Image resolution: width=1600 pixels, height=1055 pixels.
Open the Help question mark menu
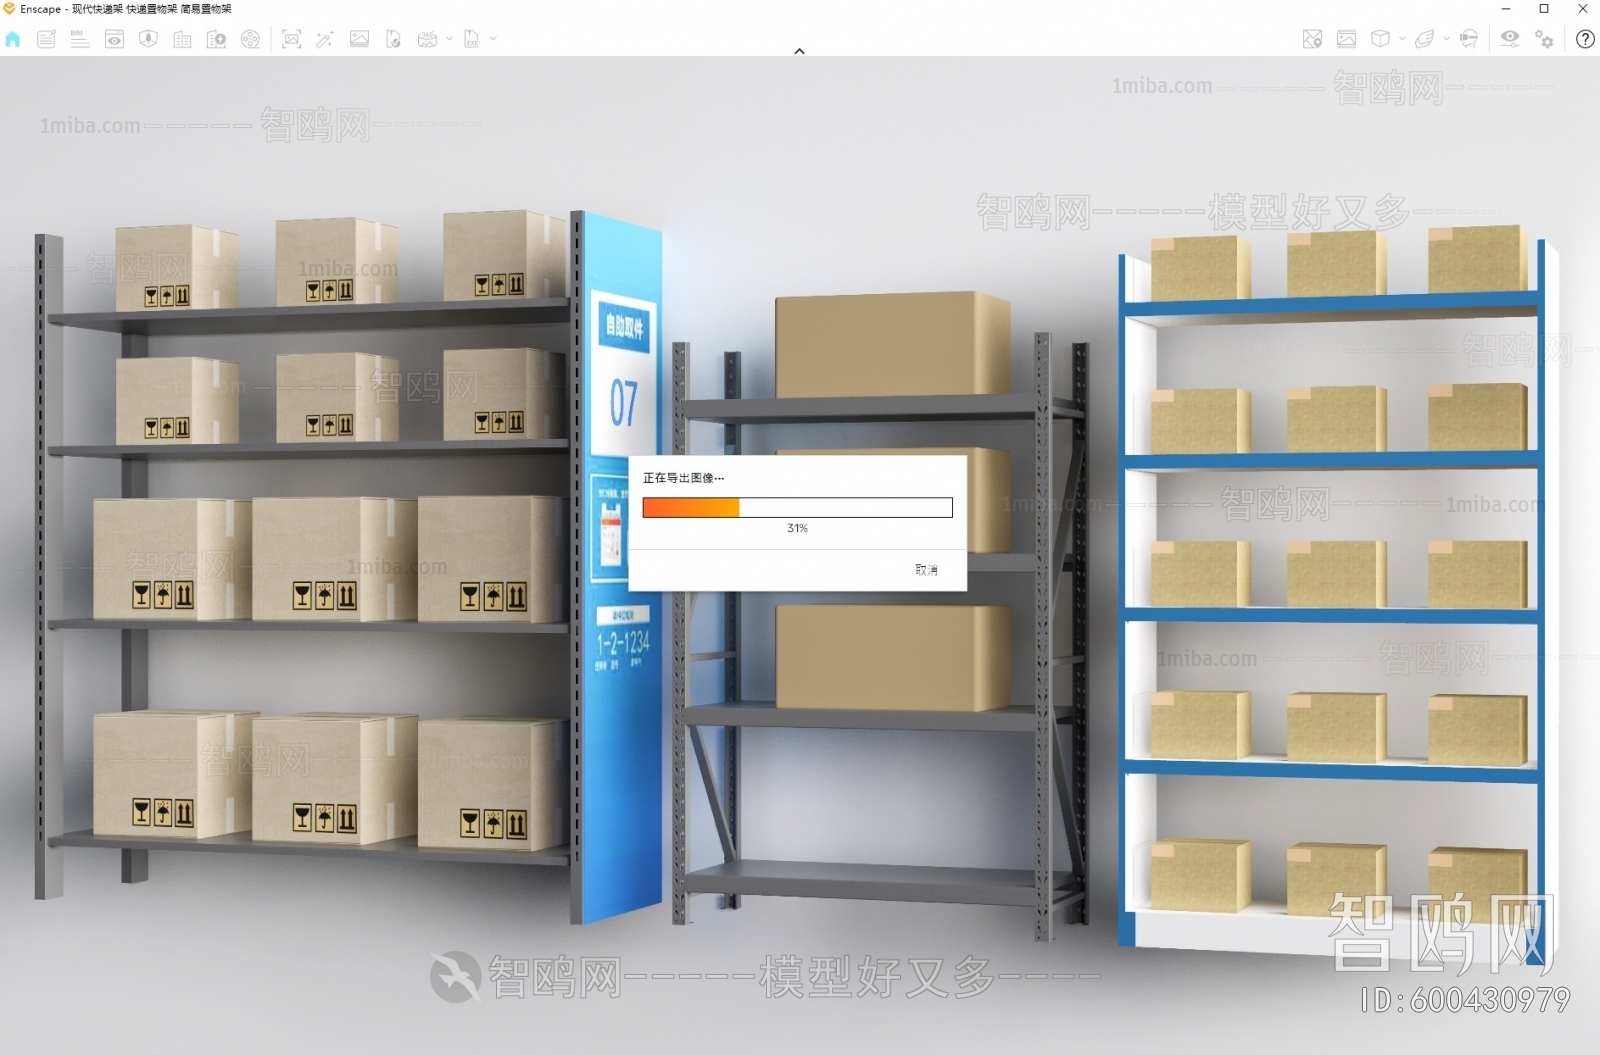point(1584,40)
